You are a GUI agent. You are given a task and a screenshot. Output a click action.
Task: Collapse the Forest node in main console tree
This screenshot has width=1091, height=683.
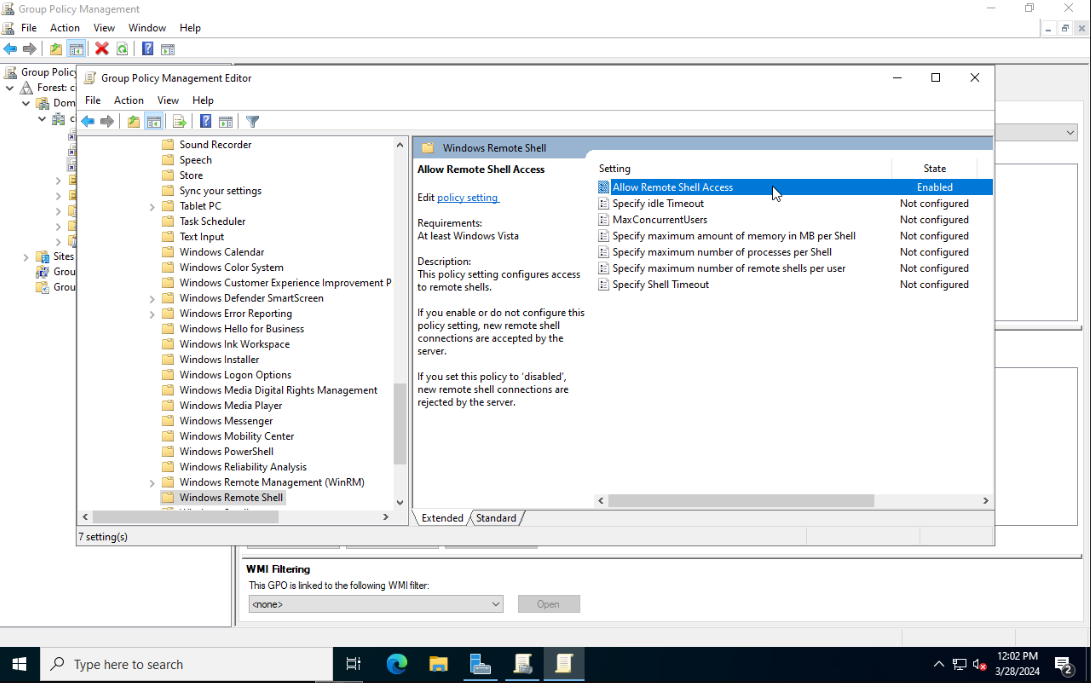click(x=10, y=88)
